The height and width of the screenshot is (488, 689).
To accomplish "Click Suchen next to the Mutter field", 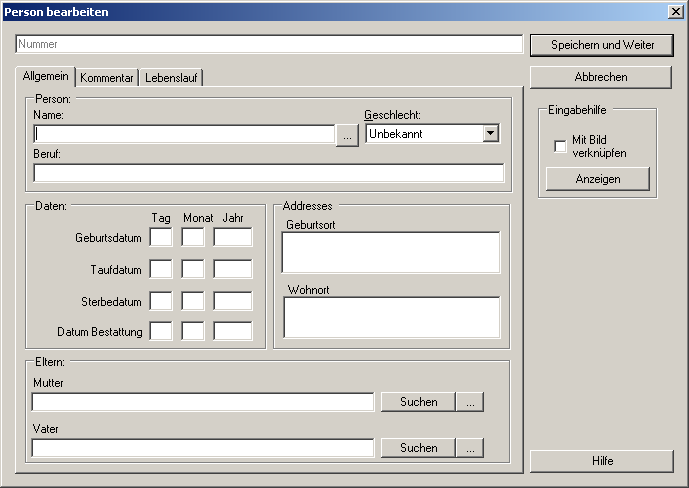I will 418,402.
